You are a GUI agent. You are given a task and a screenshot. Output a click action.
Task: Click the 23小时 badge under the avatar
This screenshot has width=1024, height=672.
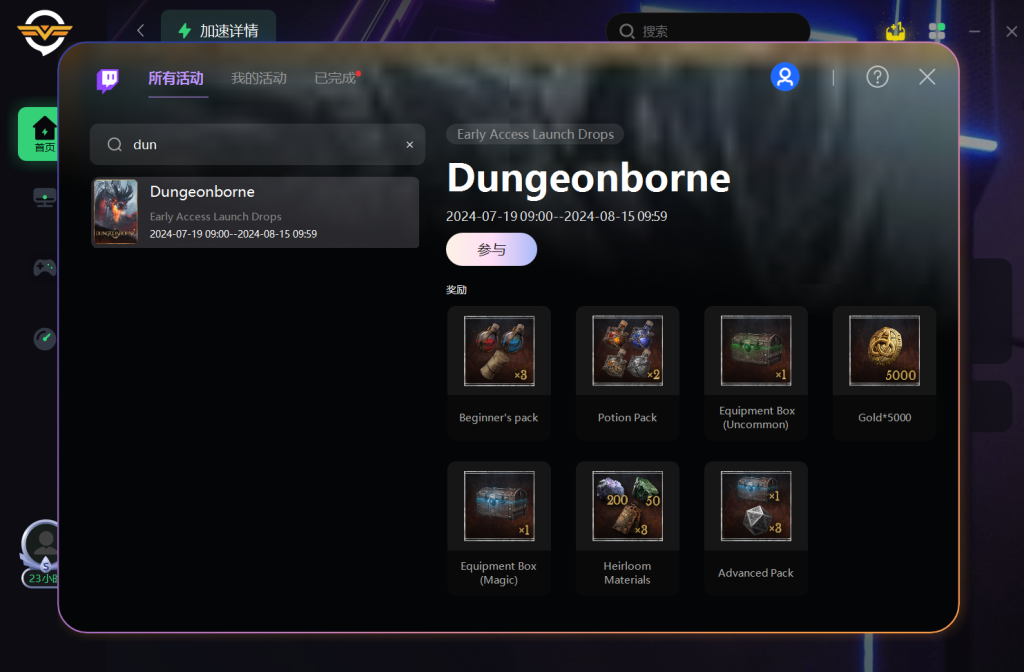pos(42,578)
